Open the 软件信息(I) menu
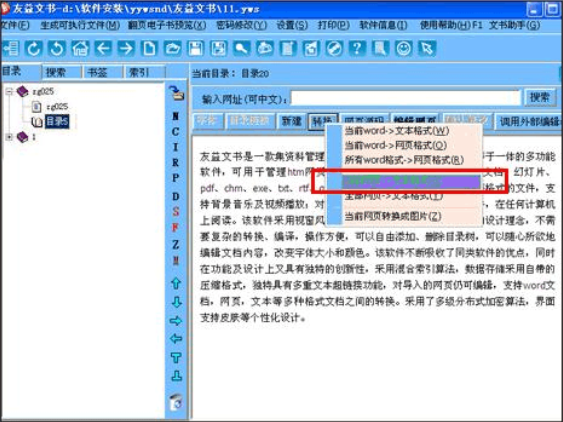The width and height of the screenshot is (563, 422). 383,25
